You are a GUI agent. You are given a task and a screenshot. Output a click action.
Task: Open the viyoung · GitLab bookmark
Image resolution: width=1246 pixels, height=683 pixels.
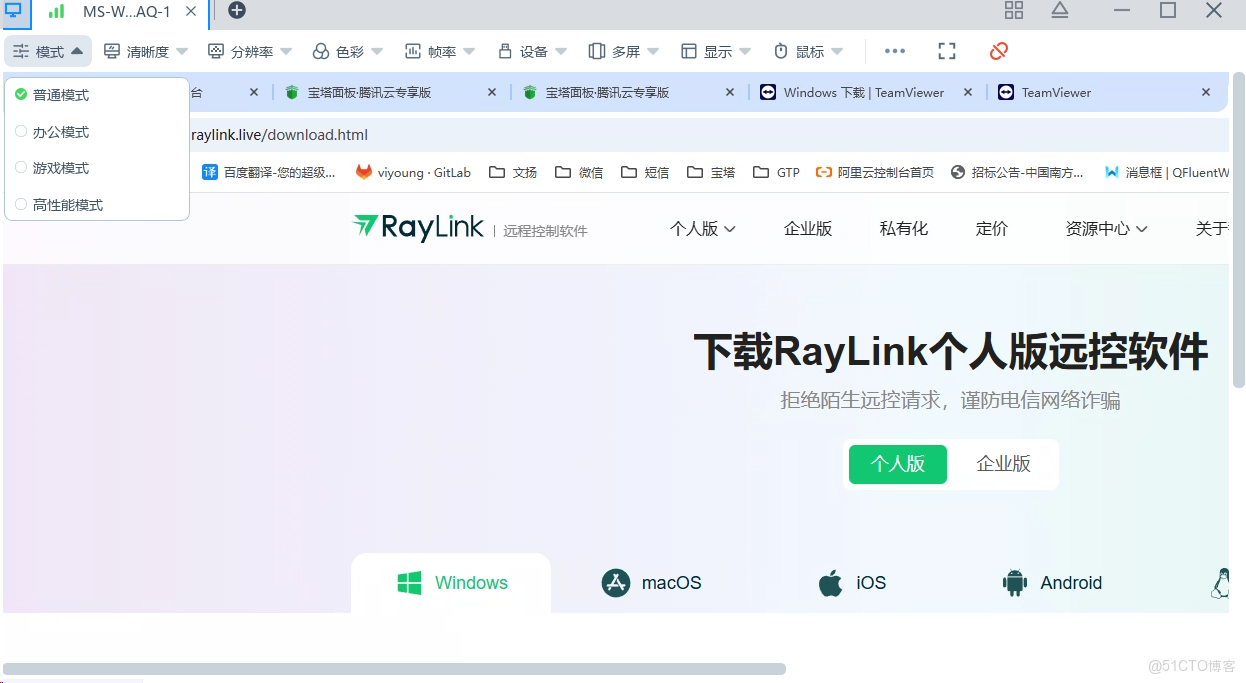tap(413, 172)
